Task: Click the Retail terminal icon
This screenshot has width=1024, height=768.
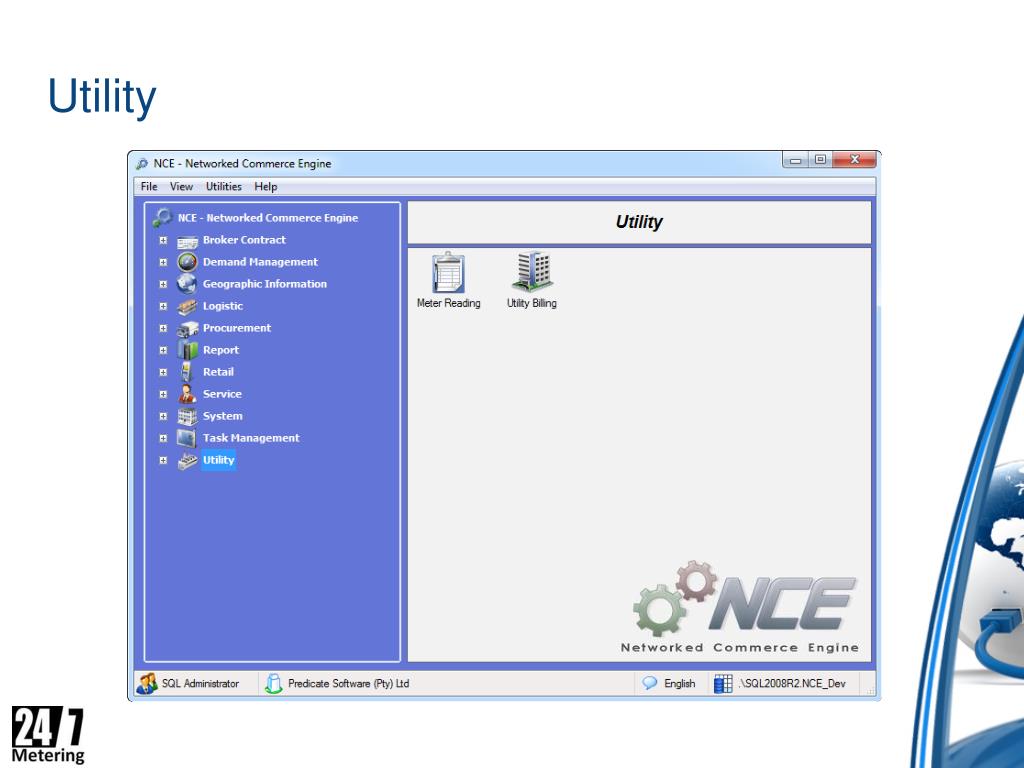Action: tap(187, 372)
